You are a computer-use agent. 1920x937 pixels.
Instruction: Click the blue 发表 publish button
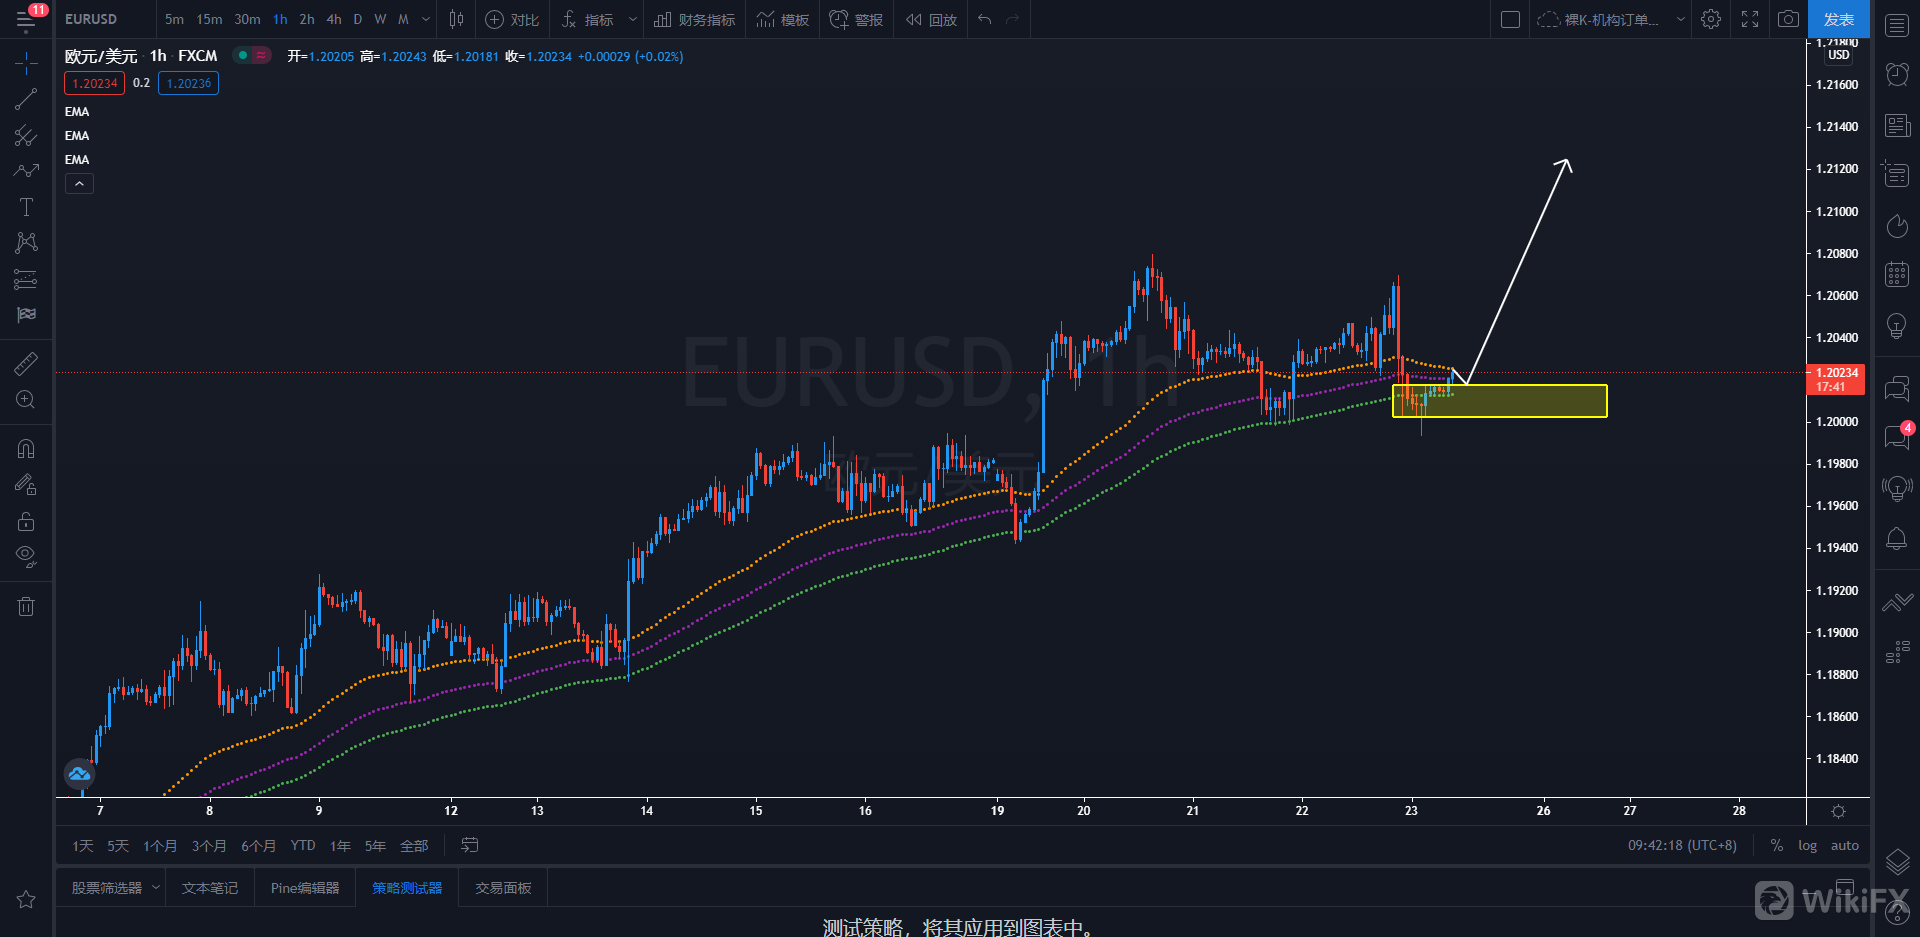click(1838, 19)
